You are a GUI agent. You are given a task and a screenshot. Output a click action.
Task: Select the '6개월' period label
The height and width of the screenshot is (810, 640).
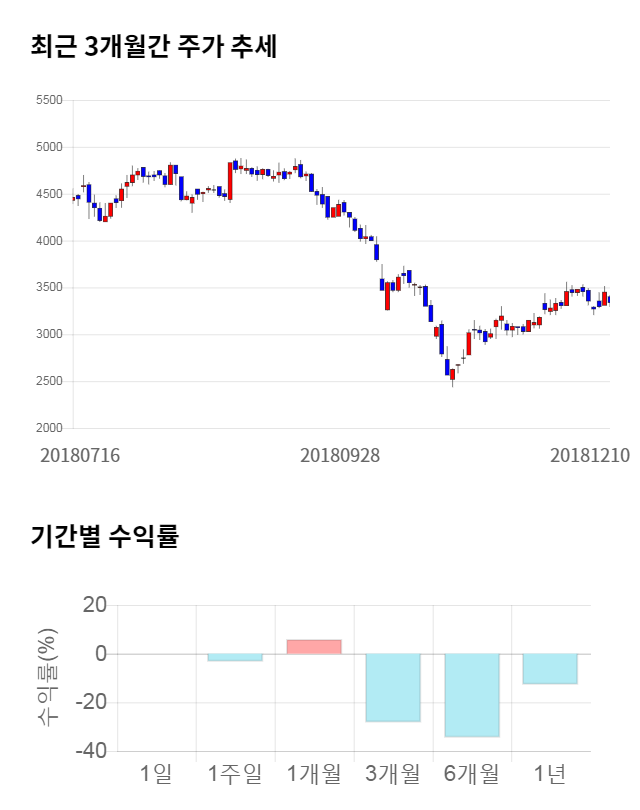[472, 773]
